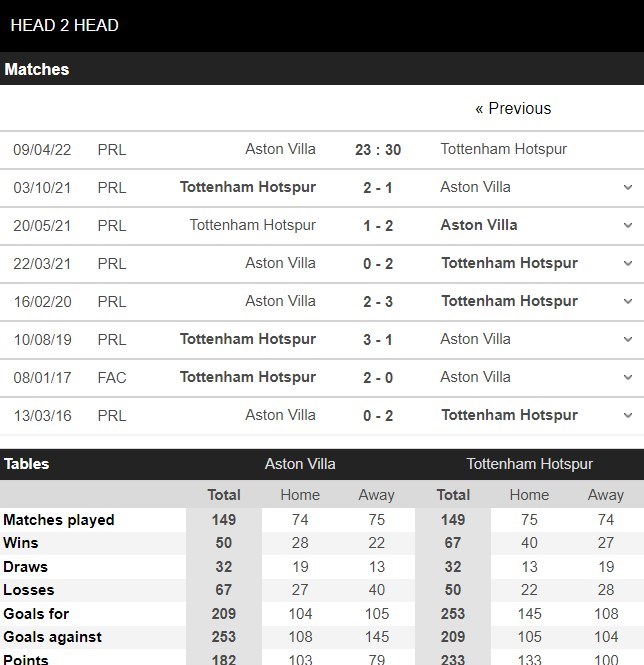The image size is (644, 665).
Task: Open details chevron for 16/02/20 match
Action: 628,302
